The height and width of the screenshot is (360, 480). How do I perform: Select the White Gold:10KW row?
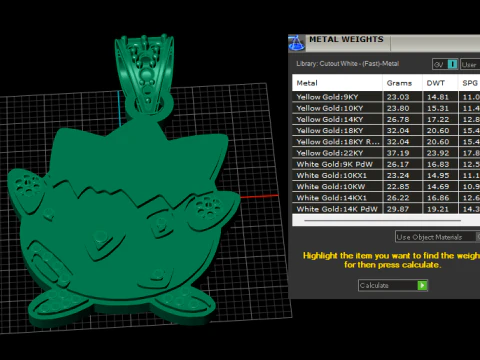pyautogui.click(x=386, y=187)
